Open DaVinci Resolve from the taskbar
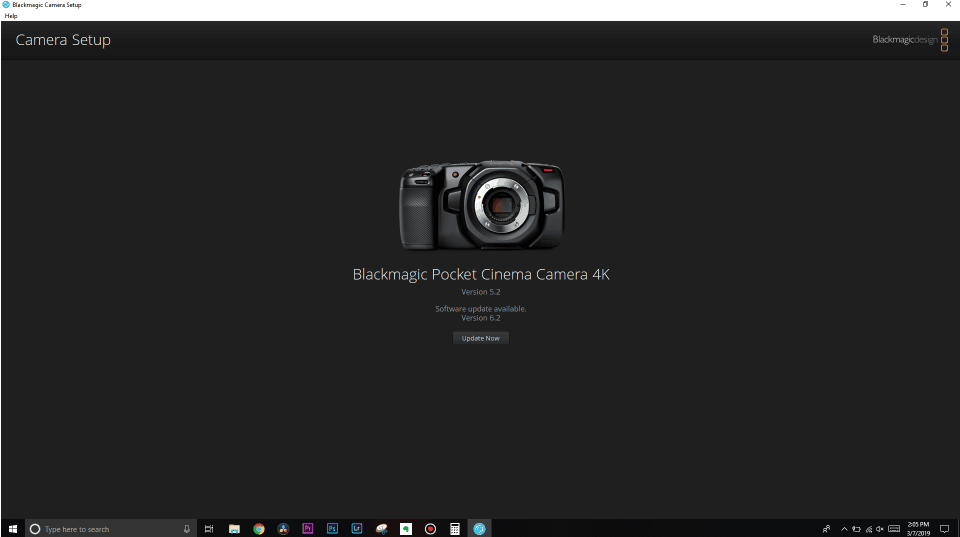The width and height of the screenshot is (960, 537). [283, 528]
